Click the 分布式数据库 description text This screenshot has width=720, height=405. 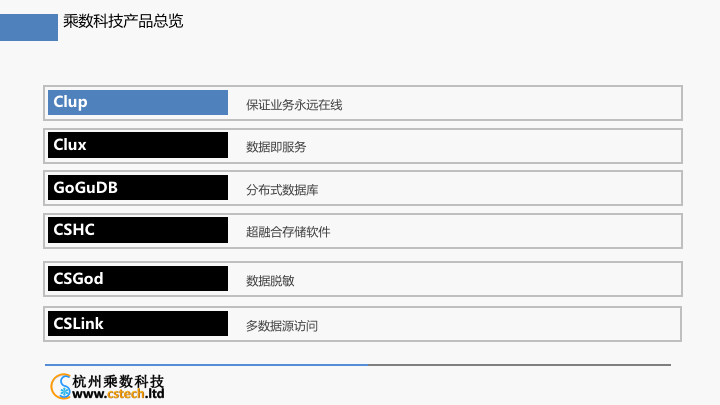pos(282,189)
